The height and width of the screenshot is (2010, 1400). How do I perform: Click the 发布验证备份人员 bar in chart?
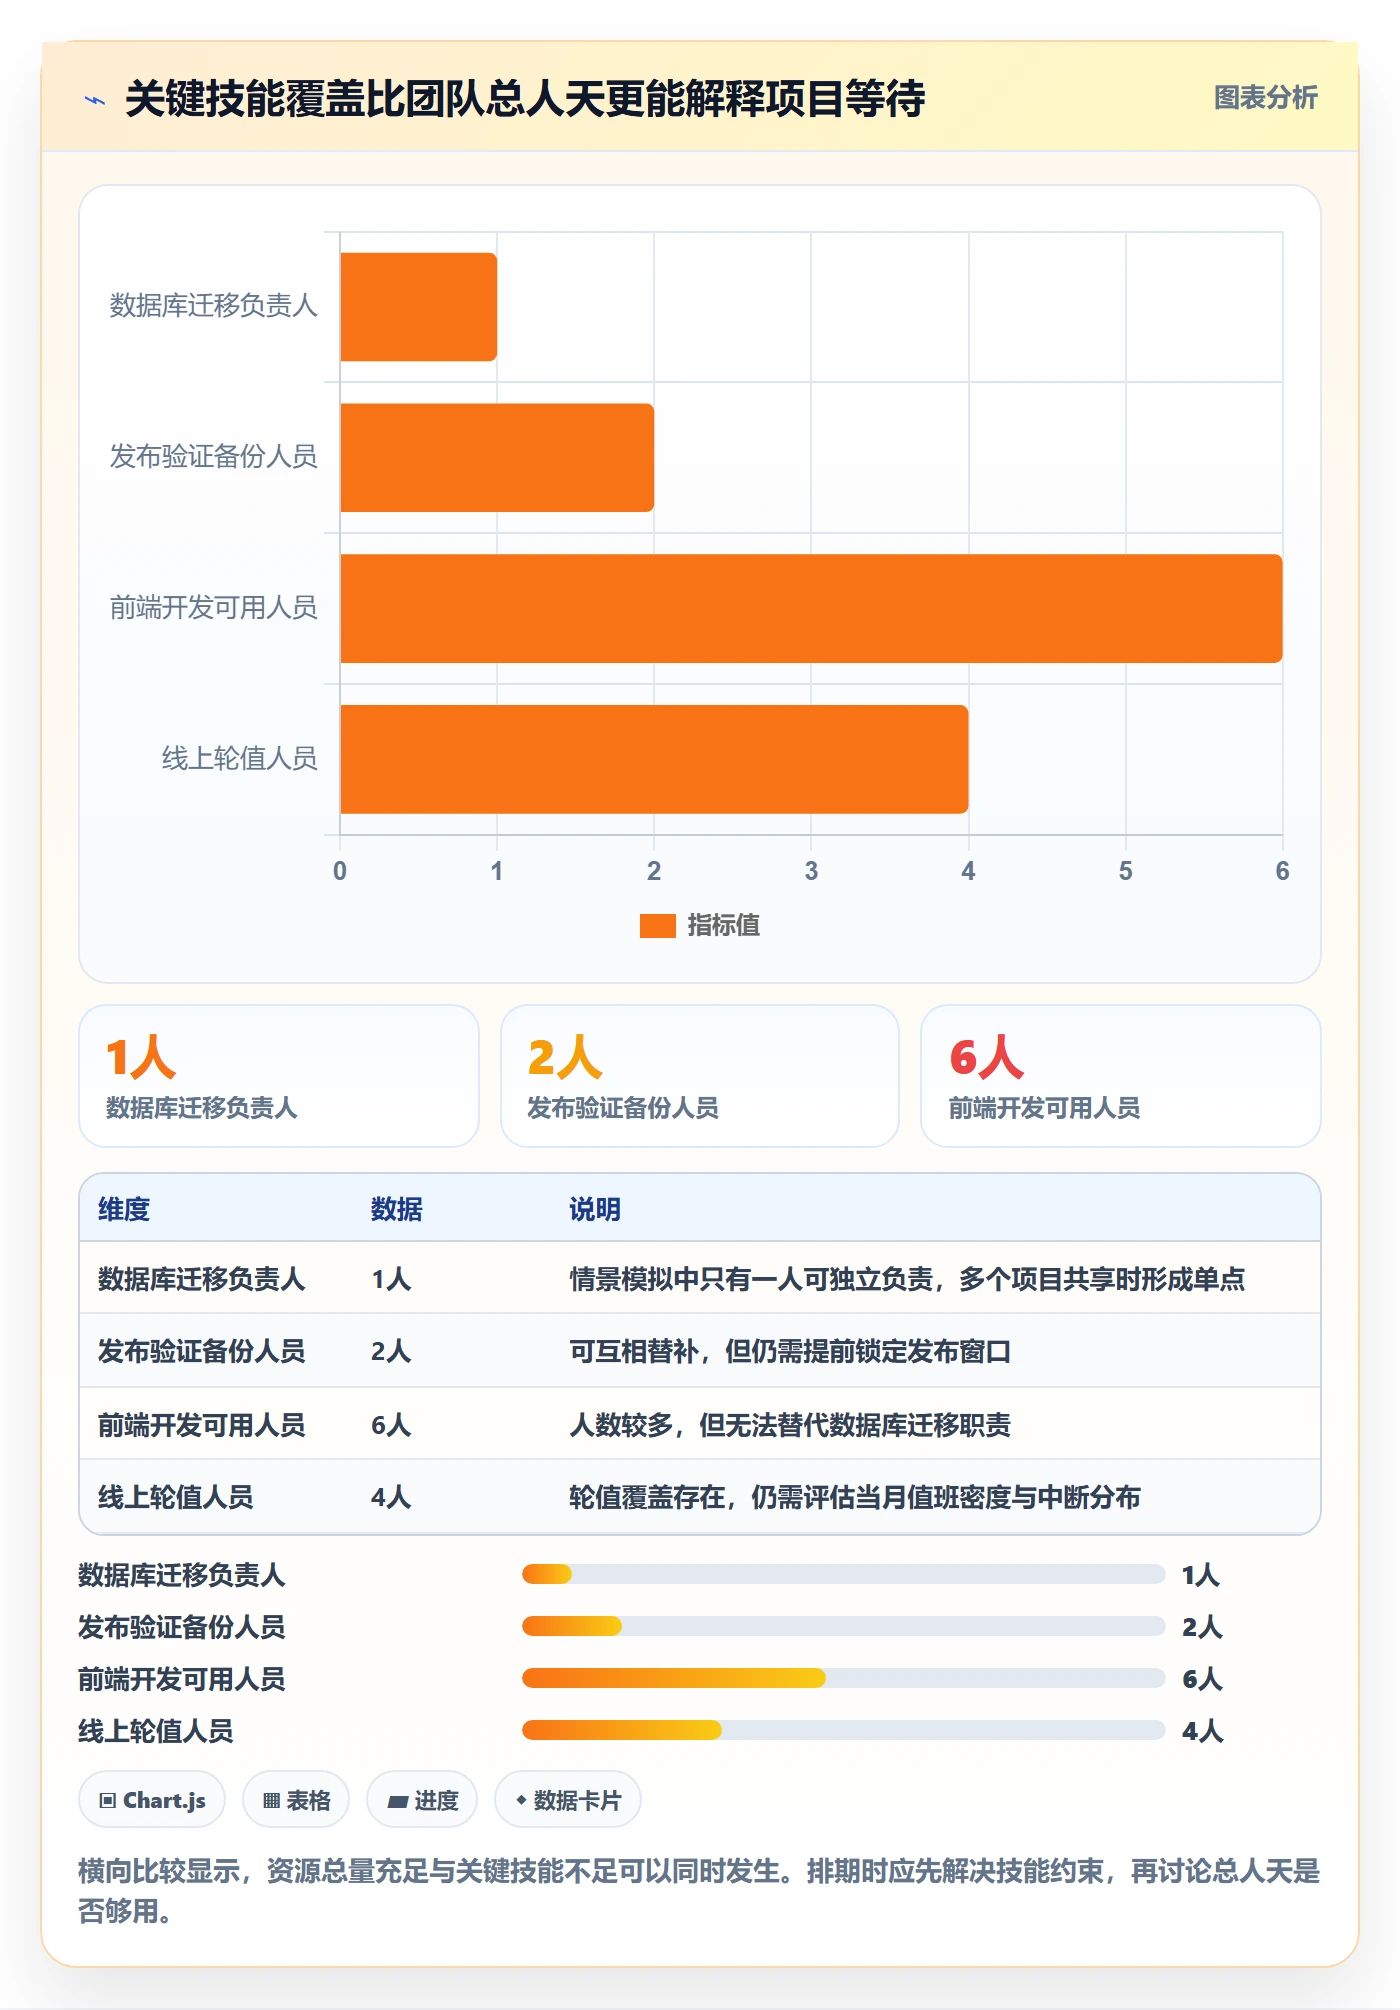[x=497, y=458]
